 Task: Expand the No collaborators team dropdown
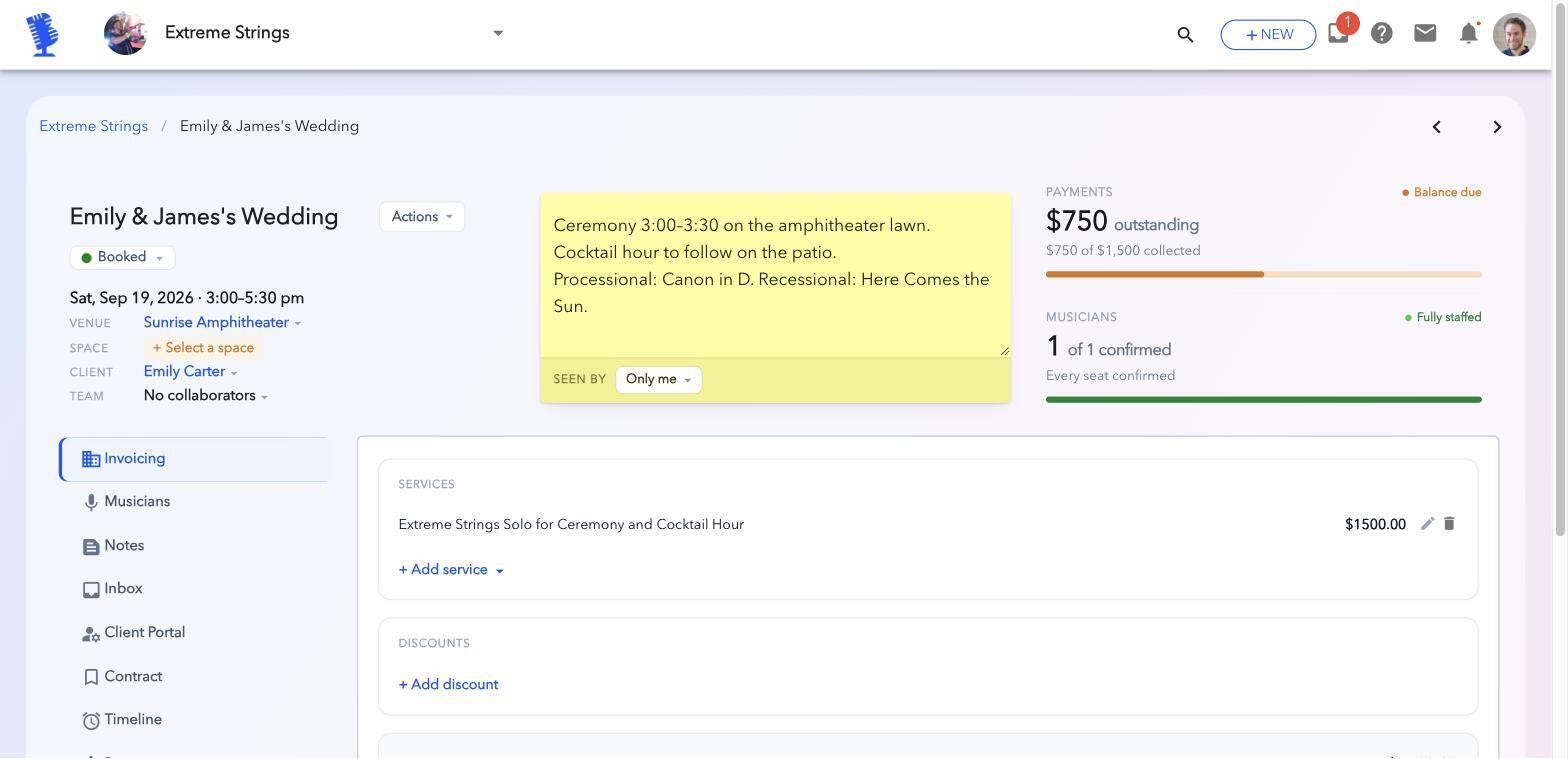pos(206,396)
